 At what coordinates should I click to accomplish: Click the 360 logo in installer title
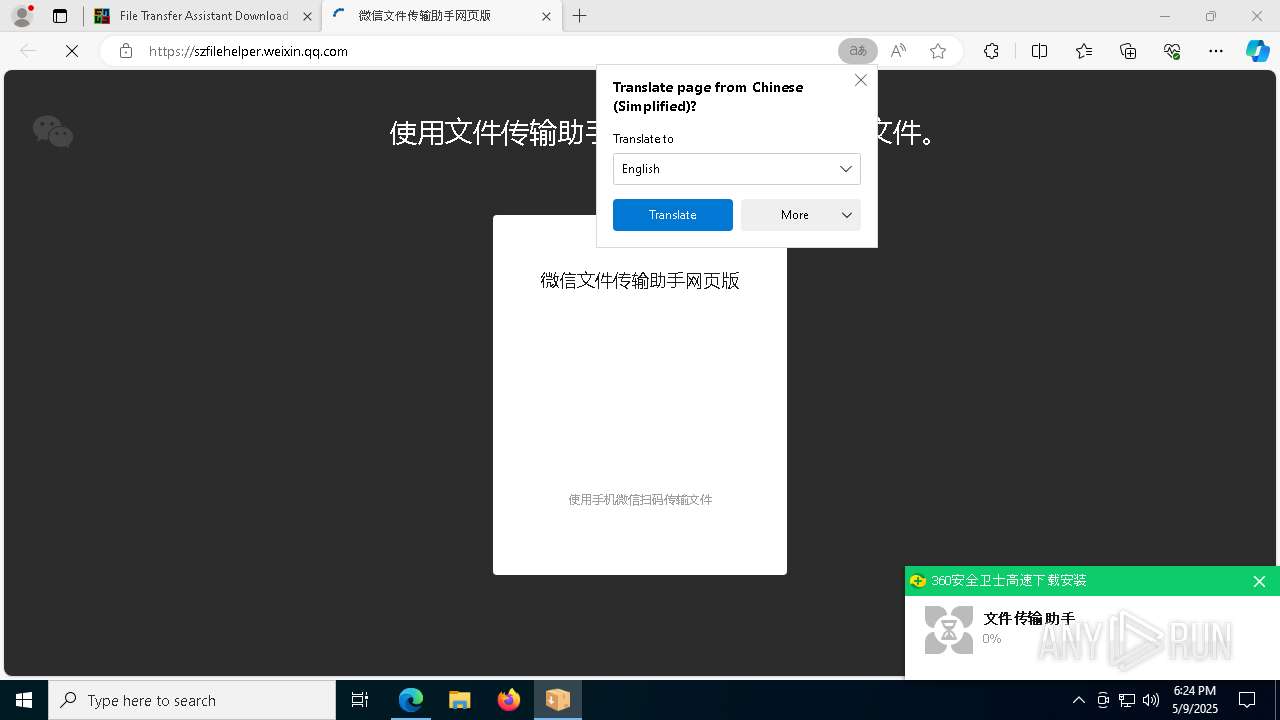[x=918, y=581]
